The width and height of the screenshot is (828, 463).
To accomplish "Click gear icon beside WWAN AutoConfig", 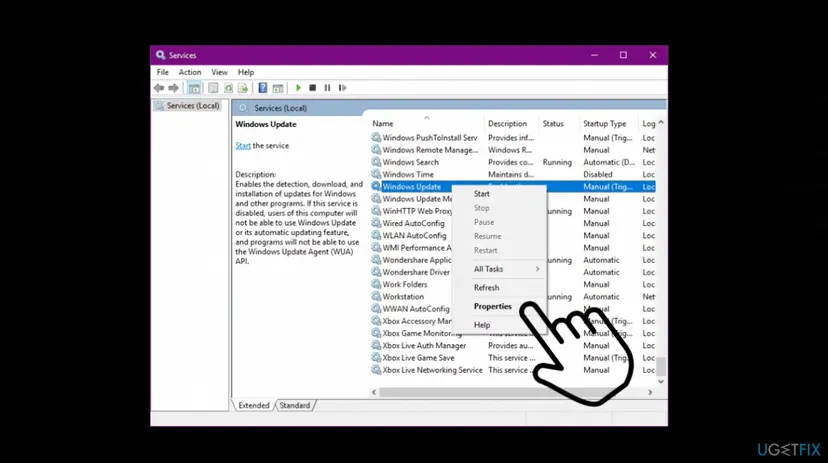I will coord(376,308).
